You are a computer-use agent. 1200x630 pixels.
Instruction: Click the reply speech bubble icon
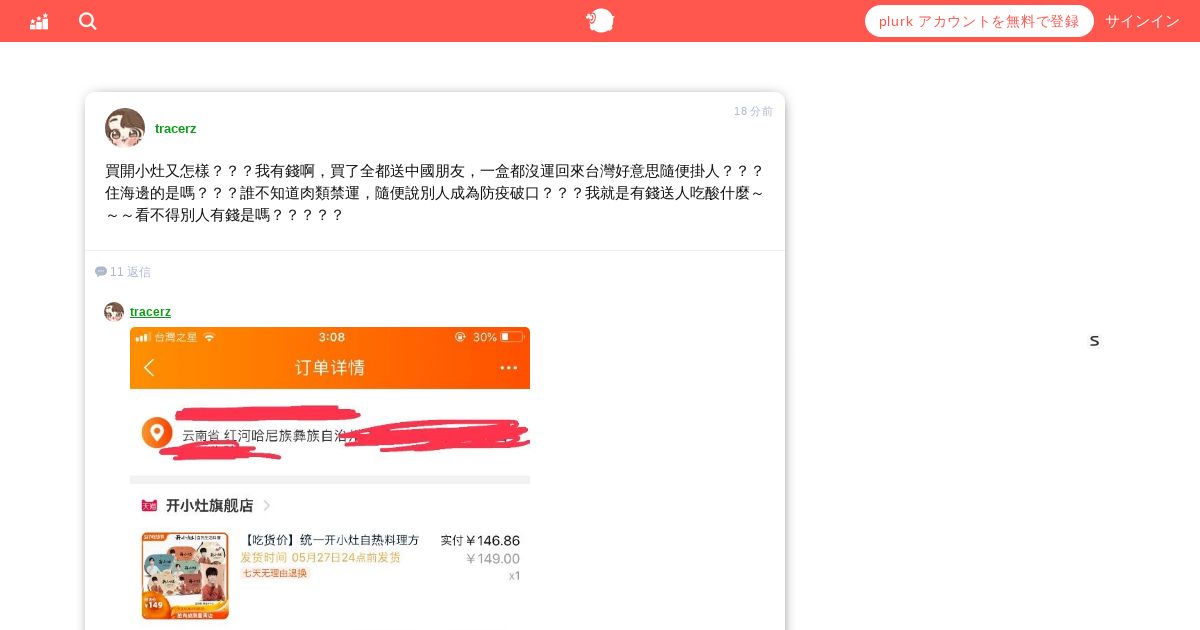100,272
